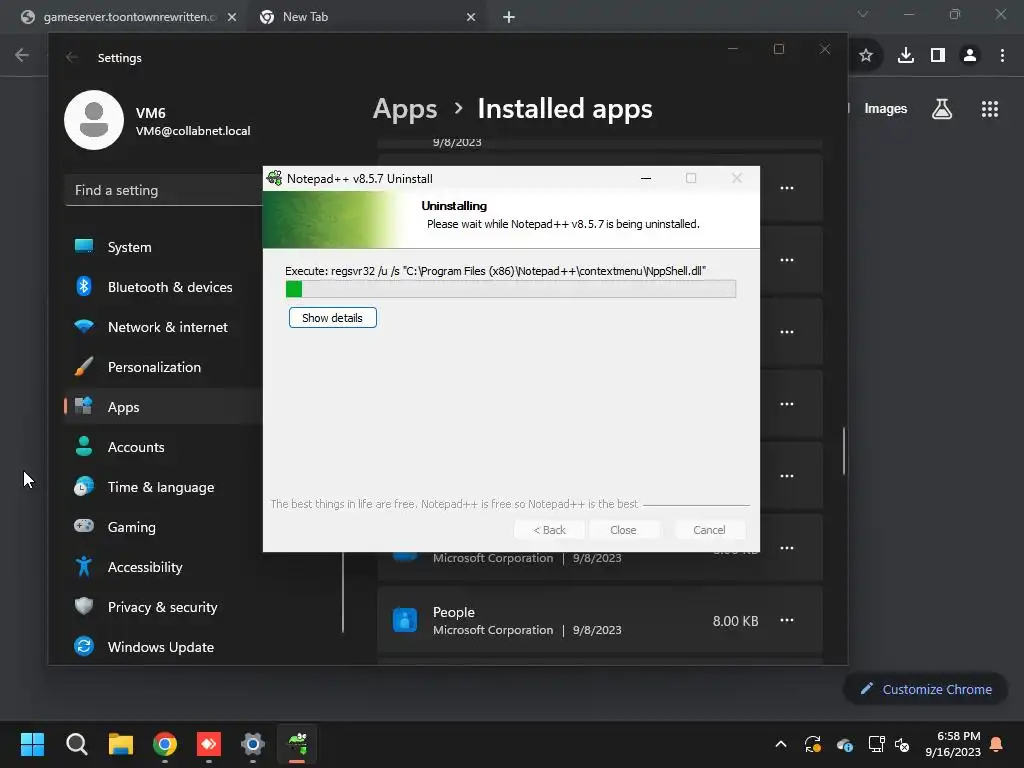This screenshot has width=1024, height=768.
Task: Open the OneDrive cloud tray icon
Action: tap(844, 744)
